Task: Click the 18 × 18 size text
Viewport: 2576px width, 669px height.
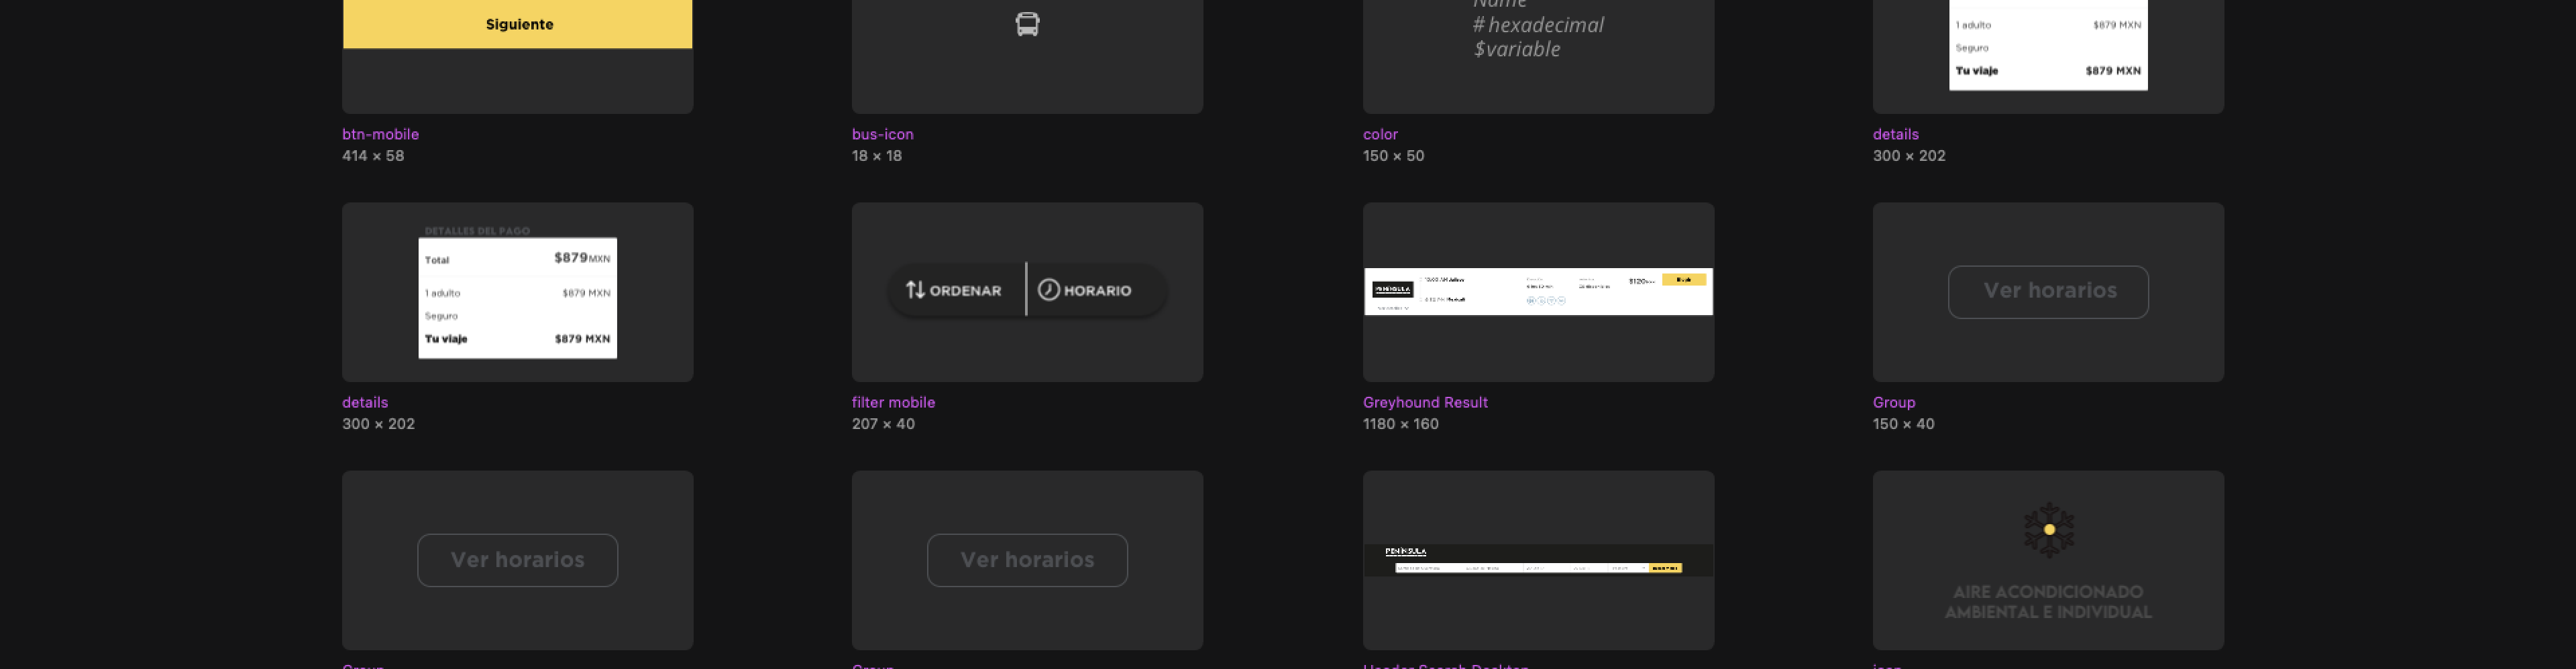Action: [x=877, y=156]
